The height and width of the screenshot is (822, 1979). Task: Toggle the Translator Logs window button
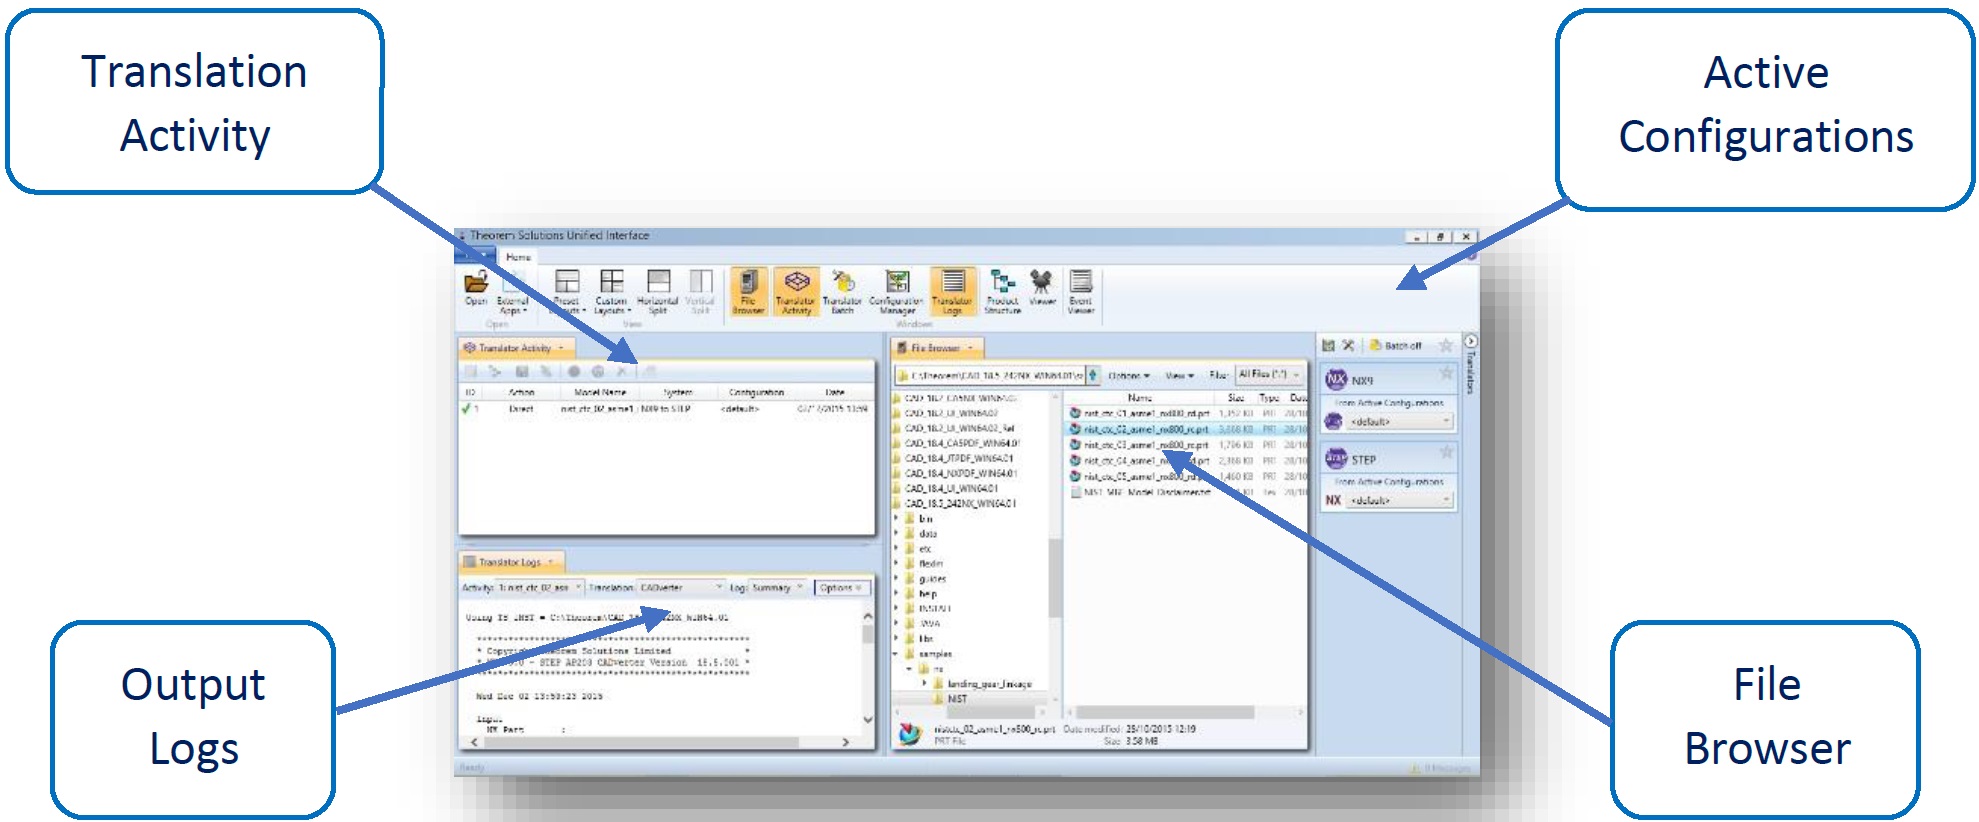952,291
